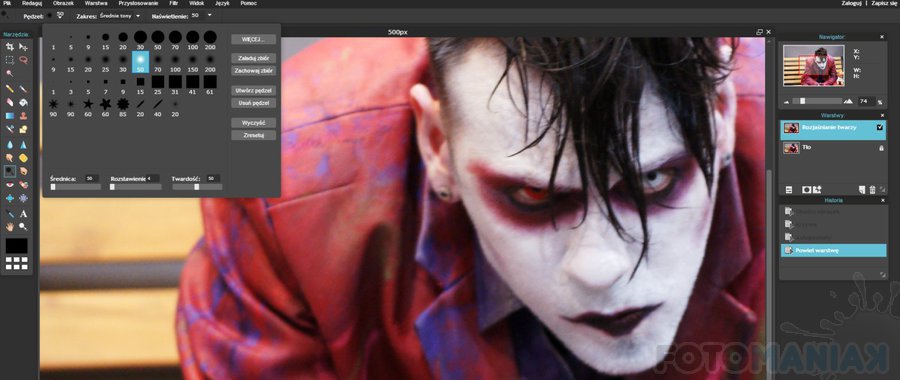Select the Zoom magnifier tool
This screenshot has width=900, height=380.
coord(23,227)
